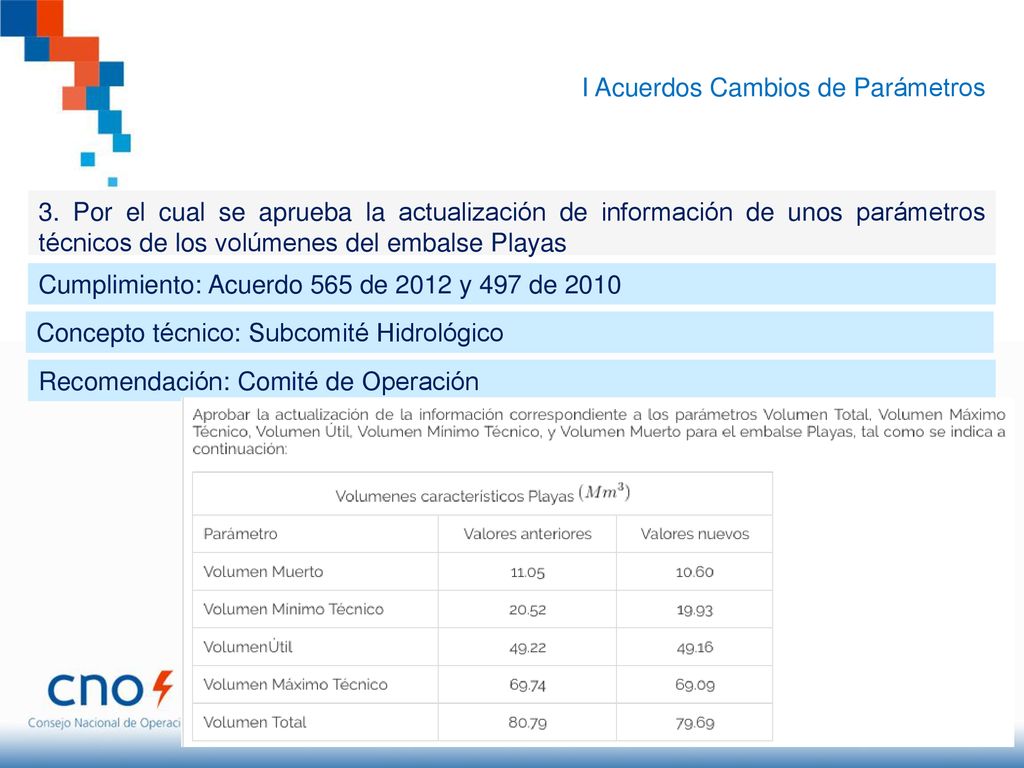Click the 'Valores anteriores' column header
Viewport: 1024px width, 768px height.
[527, 534]
